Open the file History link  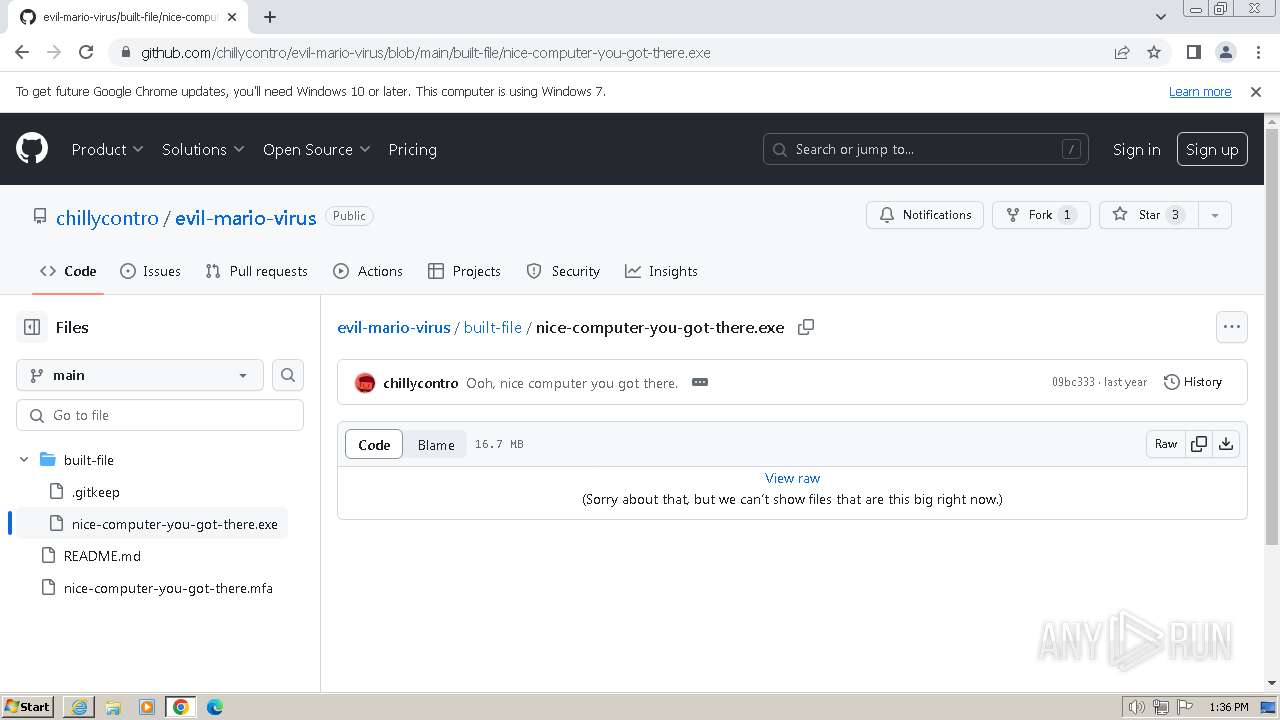(1193, 382)
